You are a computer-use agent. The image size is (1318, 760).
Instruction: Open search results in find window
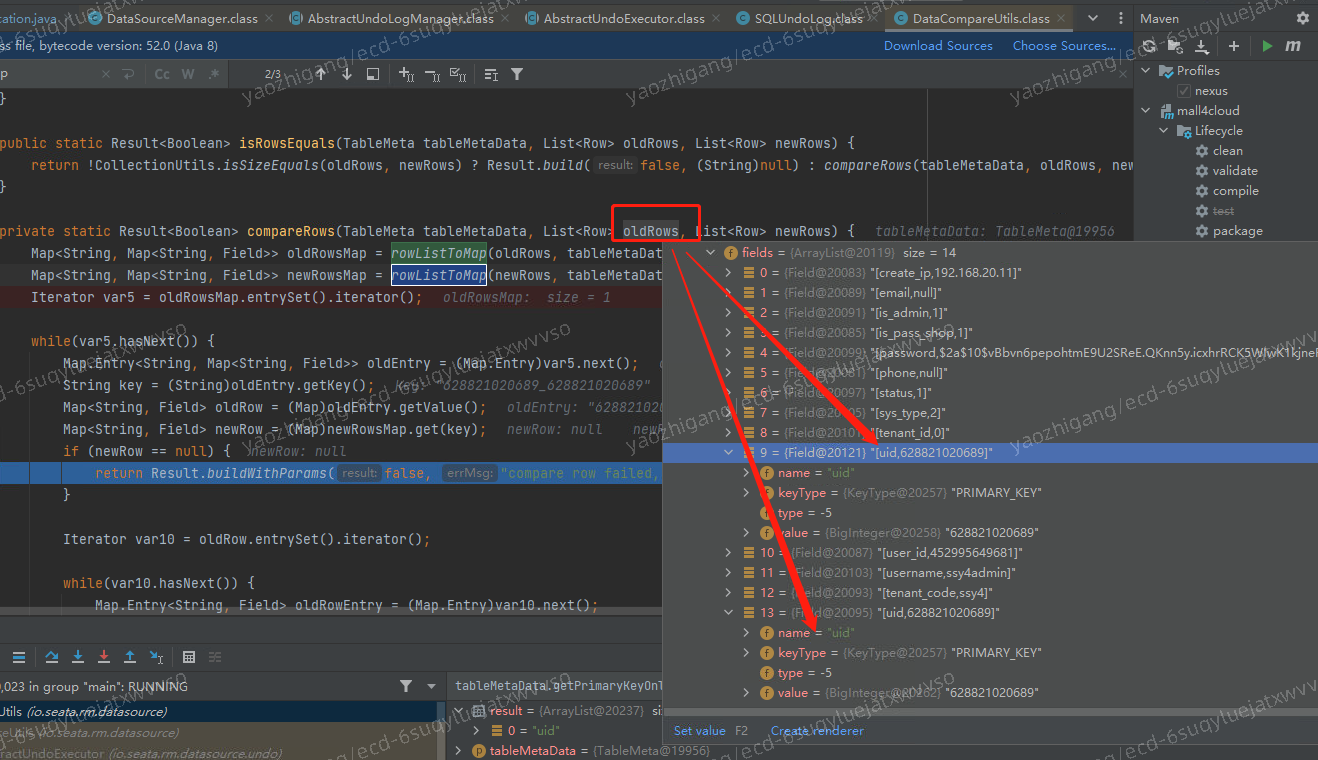point(373,74)
